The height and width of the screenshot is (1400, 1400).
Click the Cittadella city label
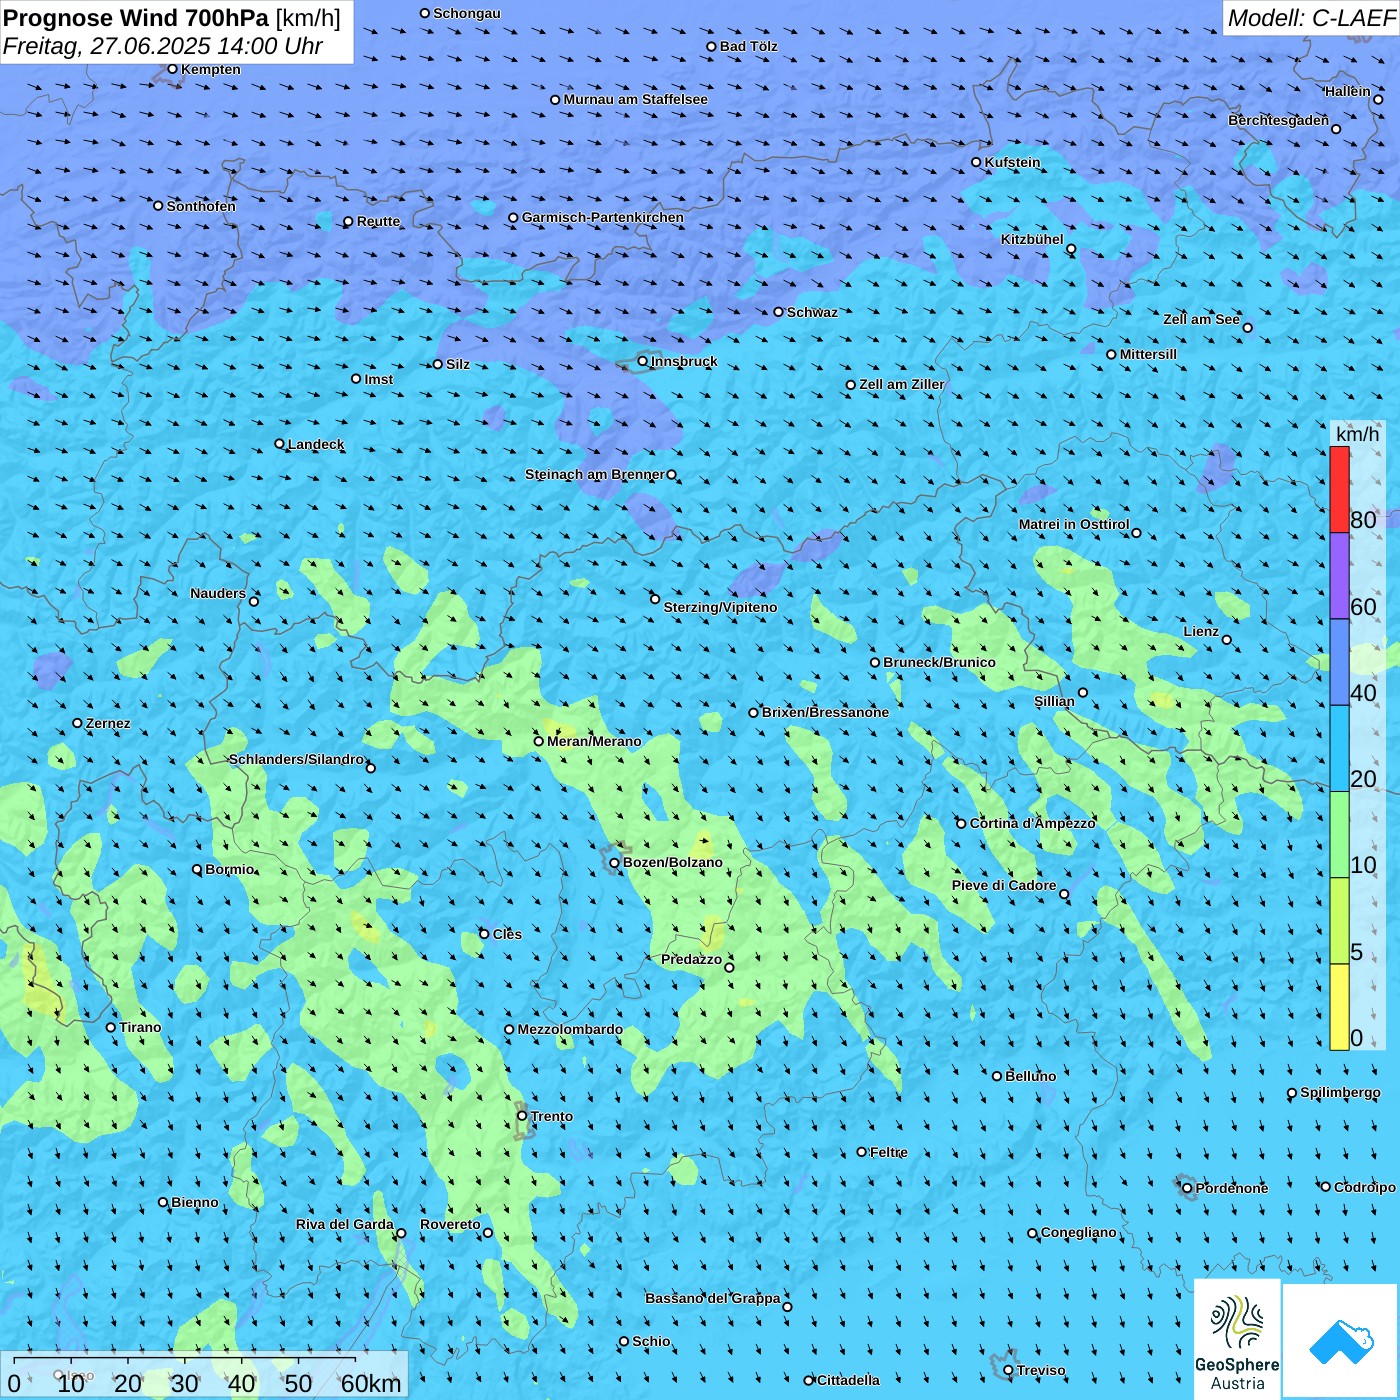(x=848, y=1380)
